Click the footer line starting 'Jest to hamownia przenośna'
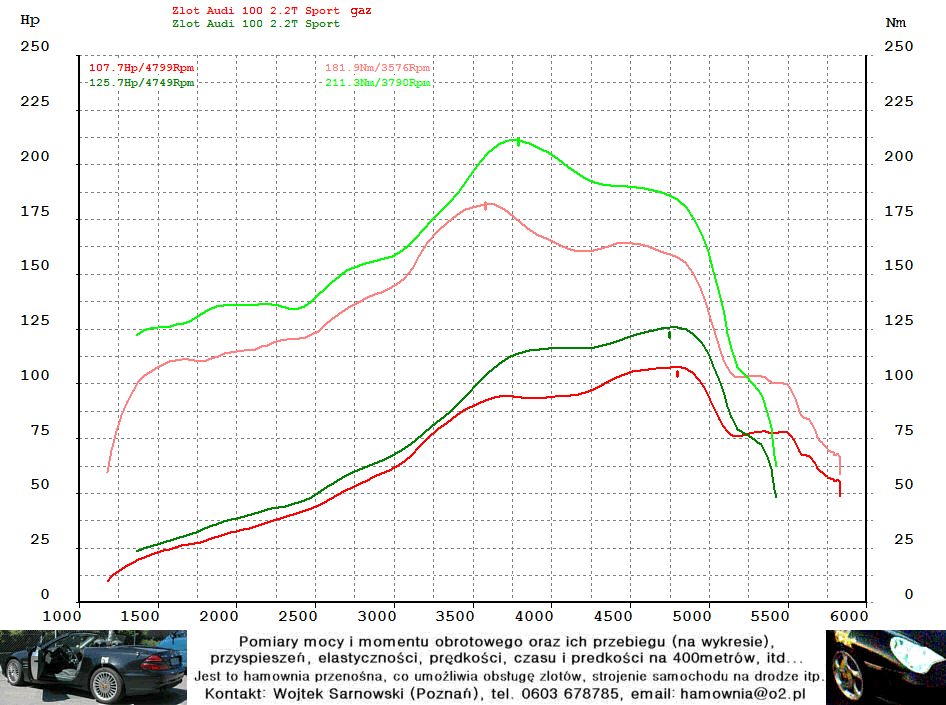The image size is (946, 705). [x=509, y=676]
